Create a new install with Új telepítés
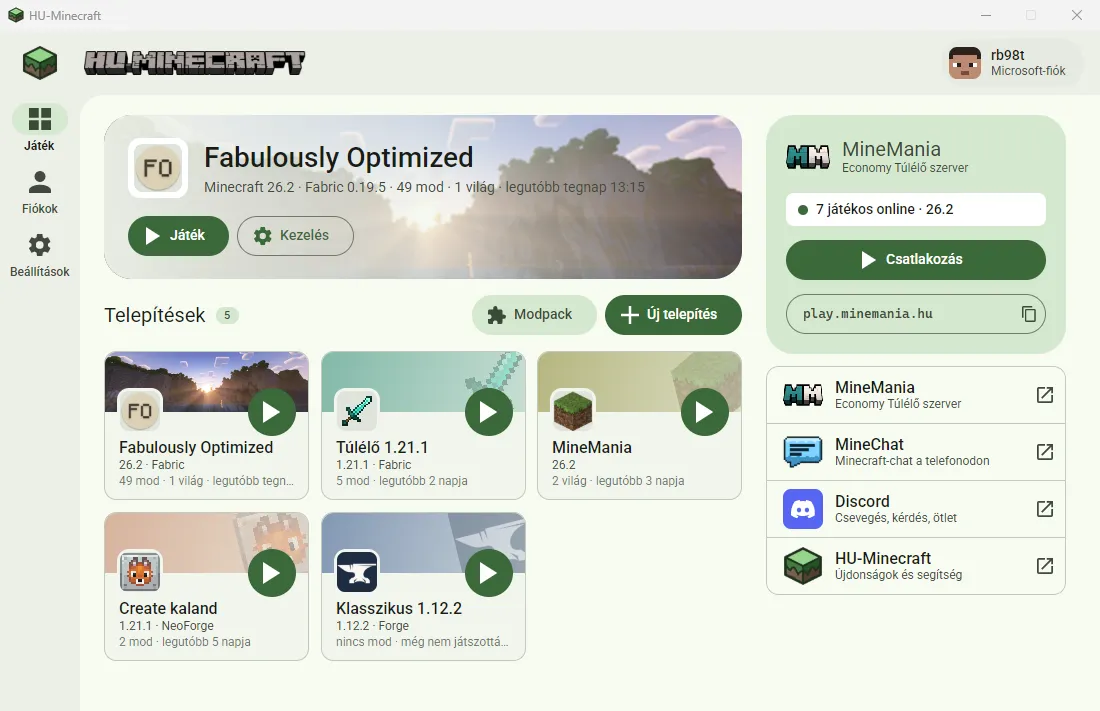Viewport: 1100px width, 711px height. click(673, 314)
